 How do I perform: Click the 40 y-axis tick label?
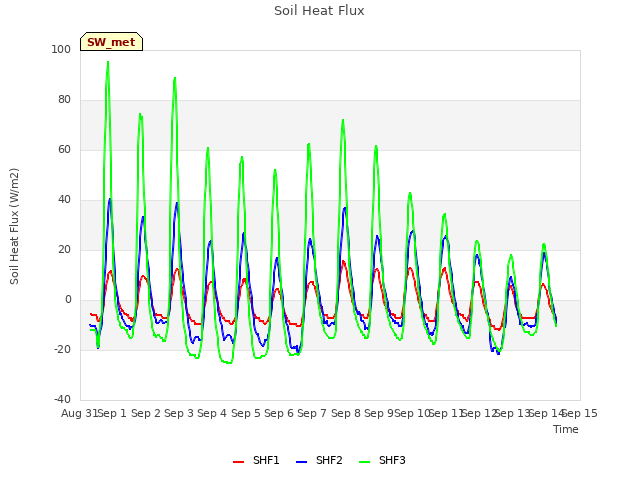64,200
